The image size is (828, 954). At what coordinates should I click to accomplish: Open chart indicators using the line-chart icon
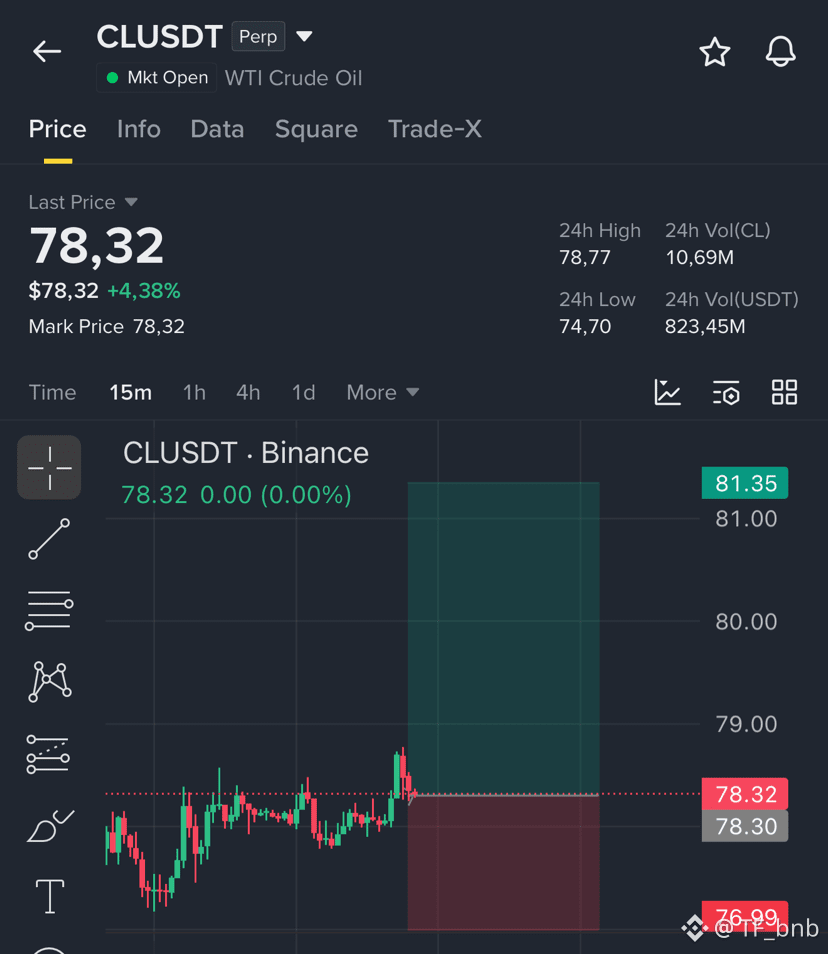(x=667, y=392)
